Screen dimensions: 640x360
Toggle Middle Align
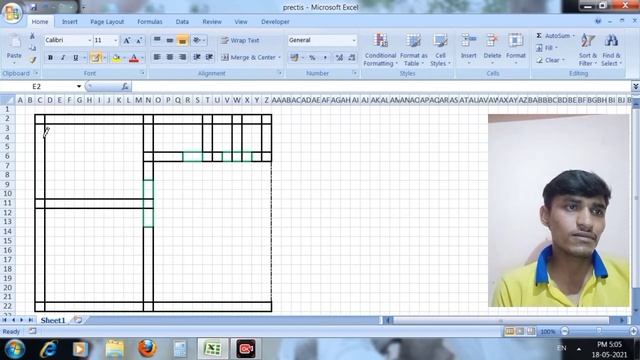170,40
